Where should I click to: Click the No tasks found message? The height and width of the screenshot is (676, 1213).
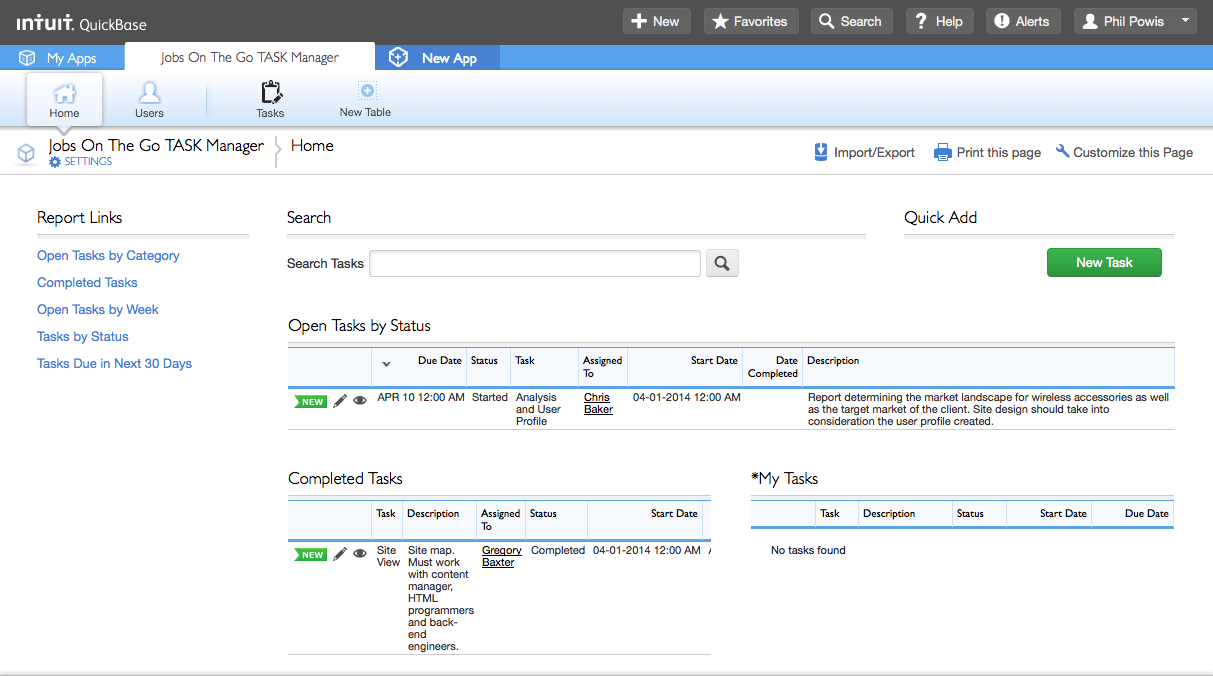(x=808, y=550)
